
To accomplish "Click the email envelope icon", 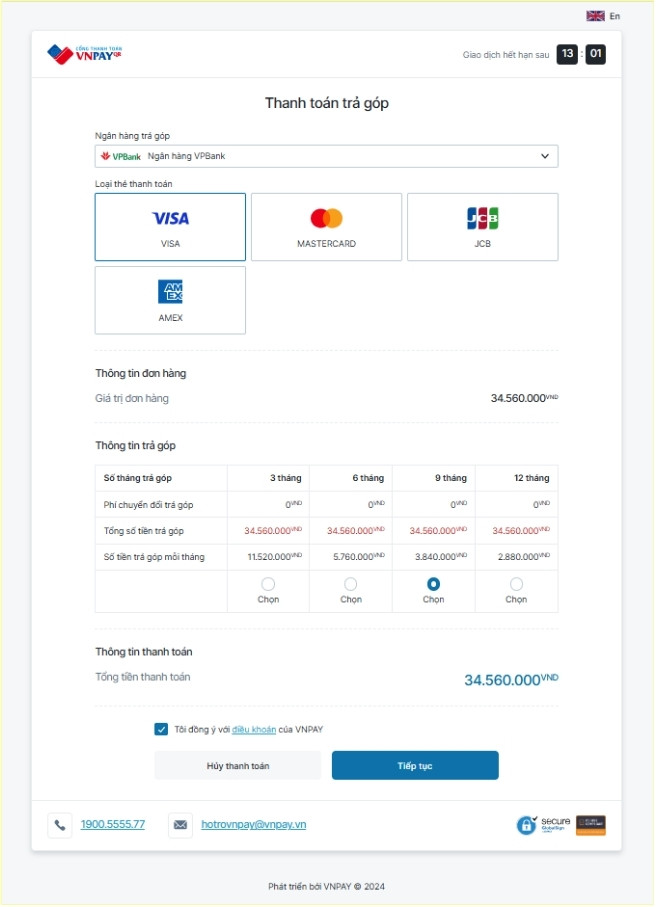I will coord(181,825).
